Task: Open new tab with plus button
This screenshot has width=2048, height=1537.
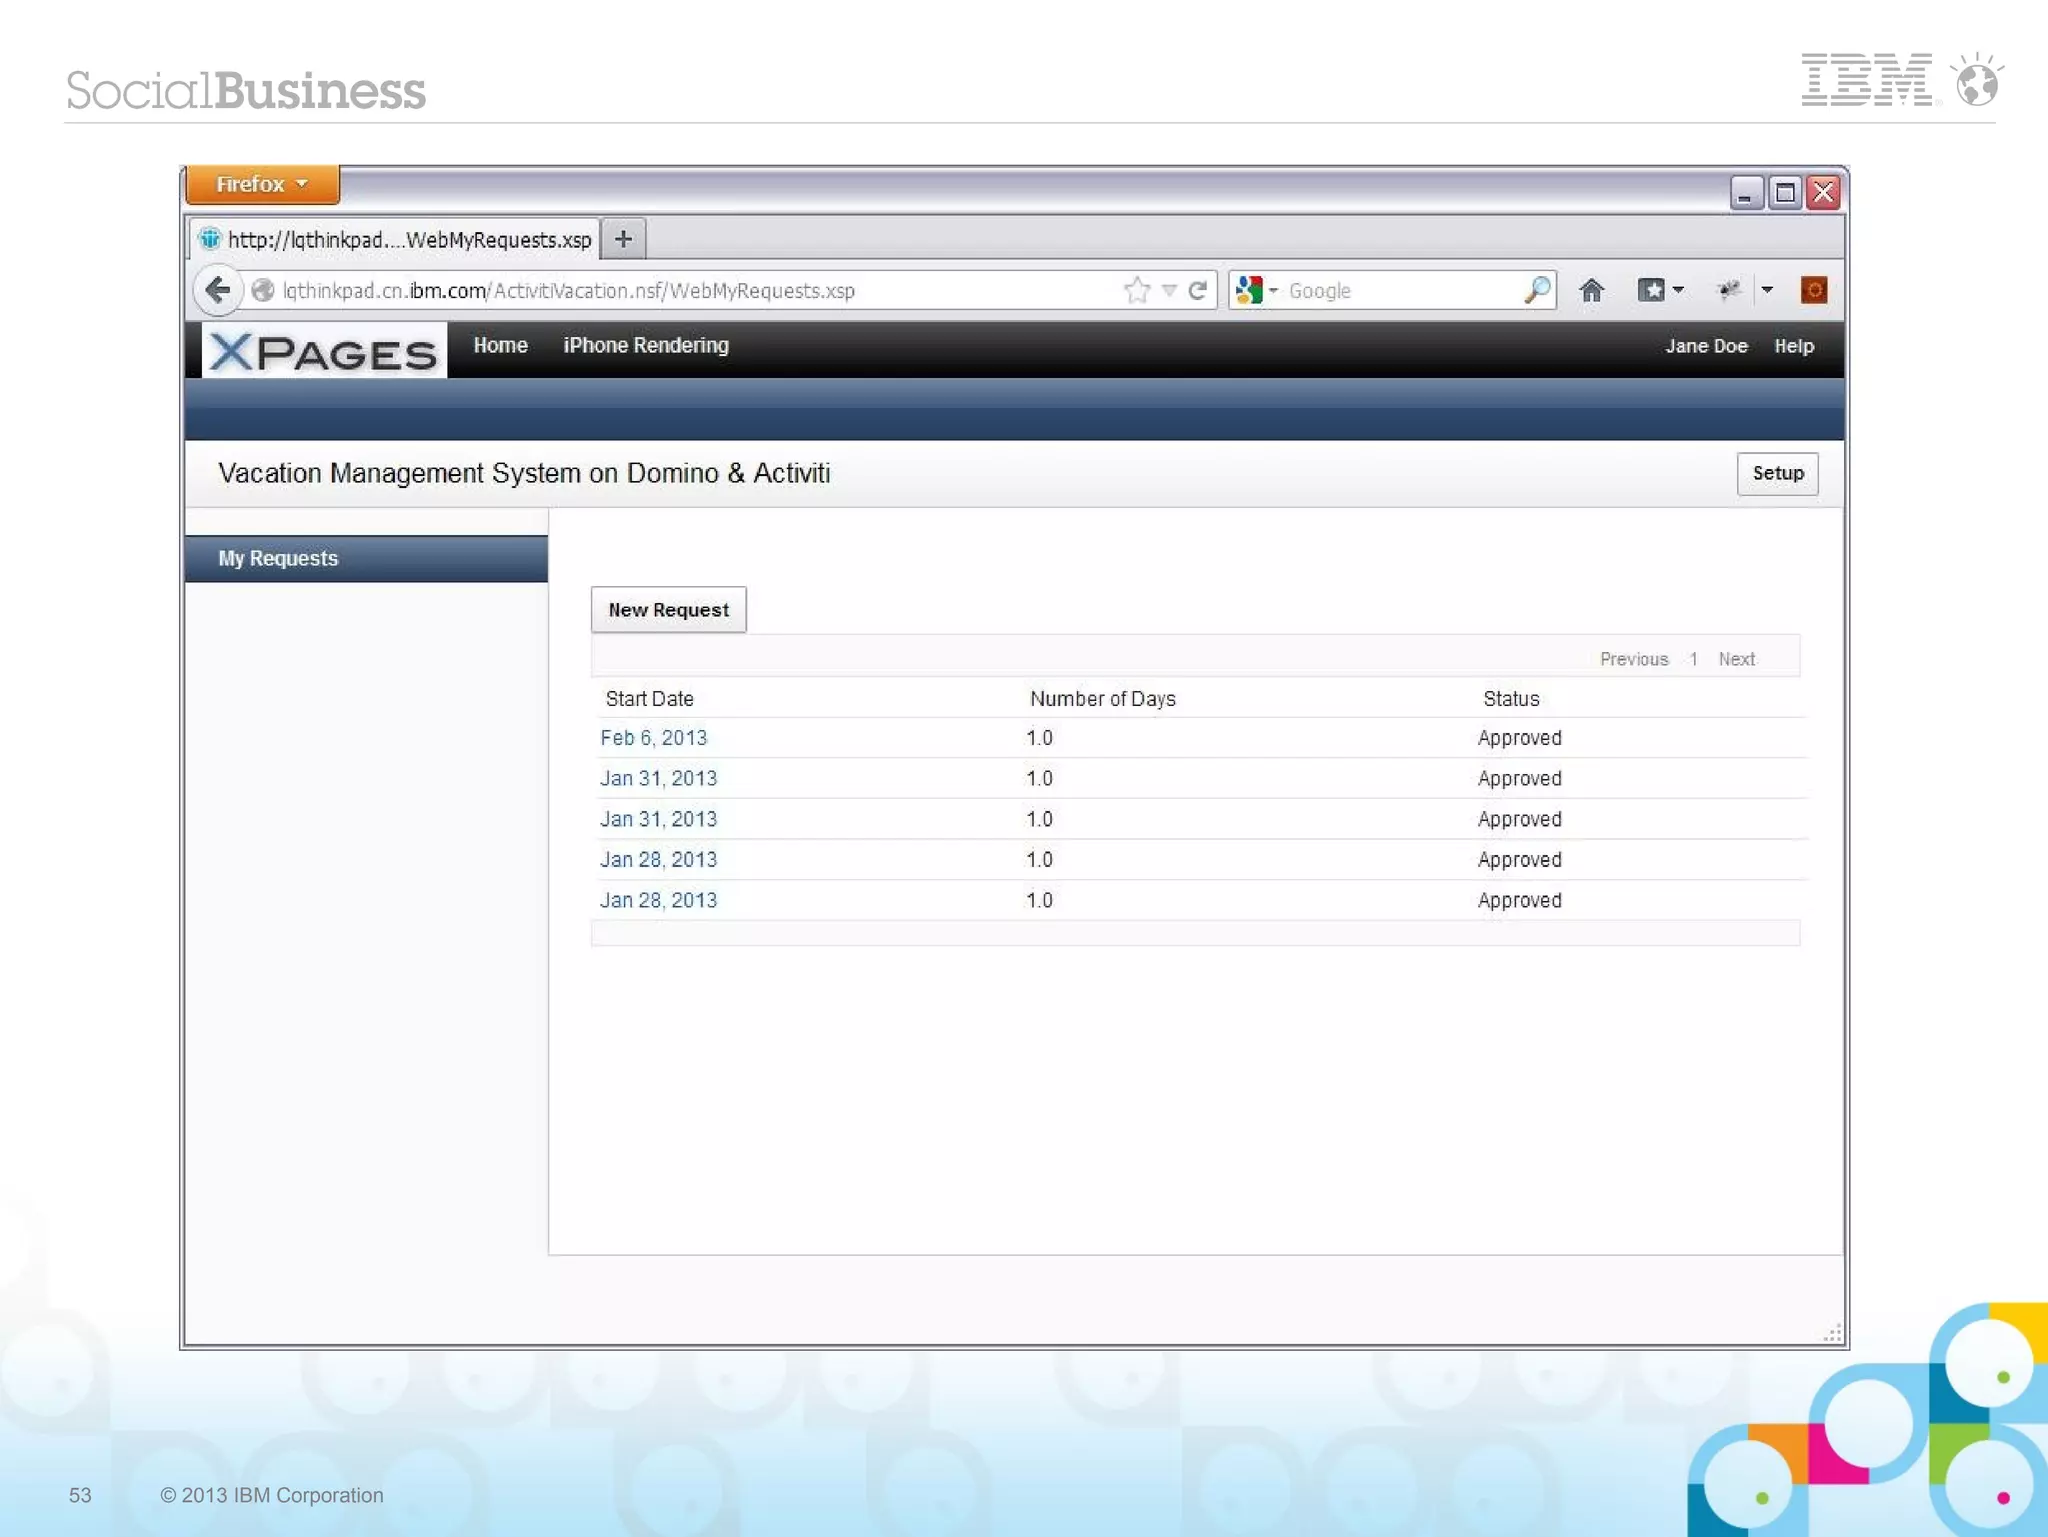Action: tap(623, 240)
